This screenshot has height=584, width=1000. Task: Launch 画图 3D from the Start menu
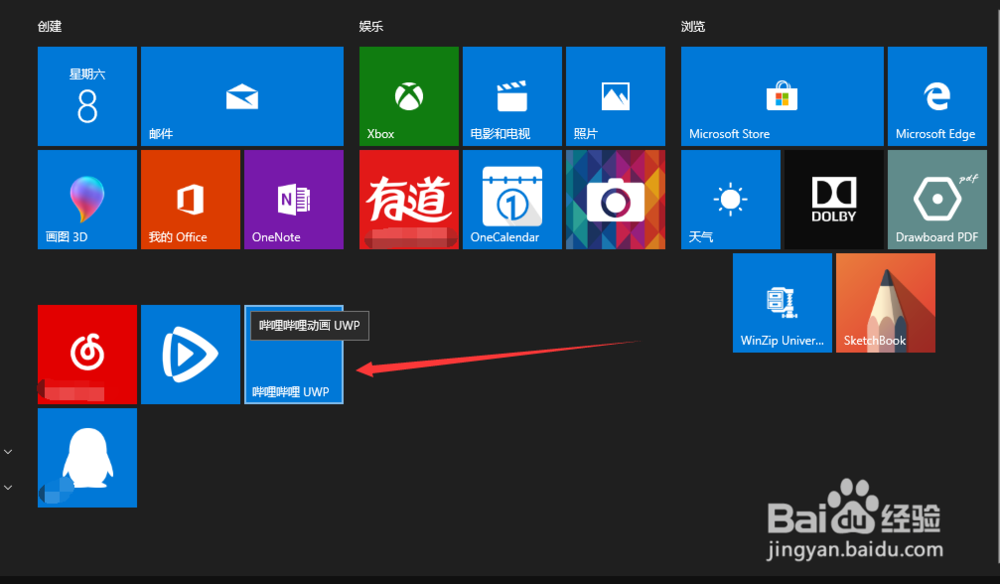pos(87,198)
